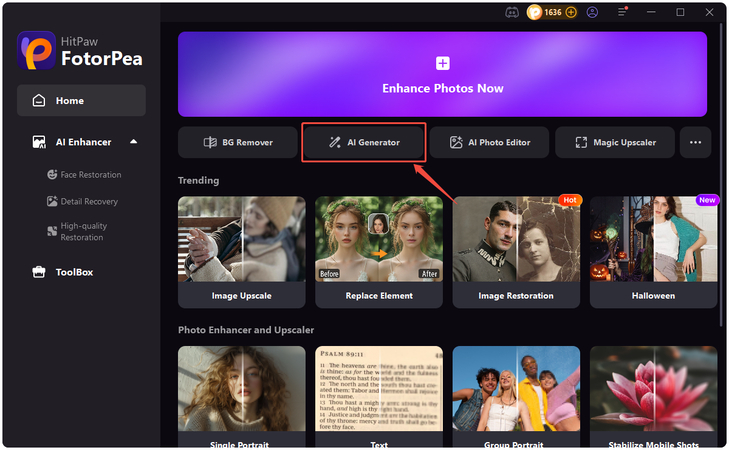
Task: Open Detail Recovery from sidebar
Action: click(x=89, y=201)
